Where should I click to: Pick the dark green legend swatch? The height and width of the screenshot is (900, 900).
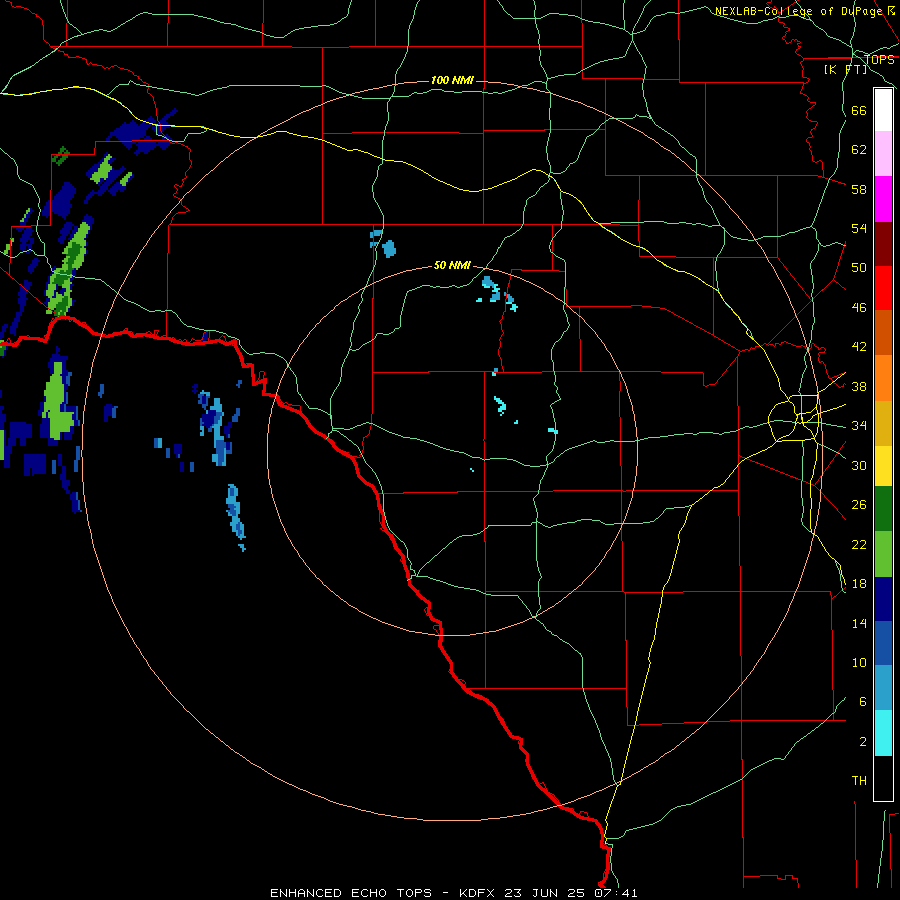click(x=883, y=509)
